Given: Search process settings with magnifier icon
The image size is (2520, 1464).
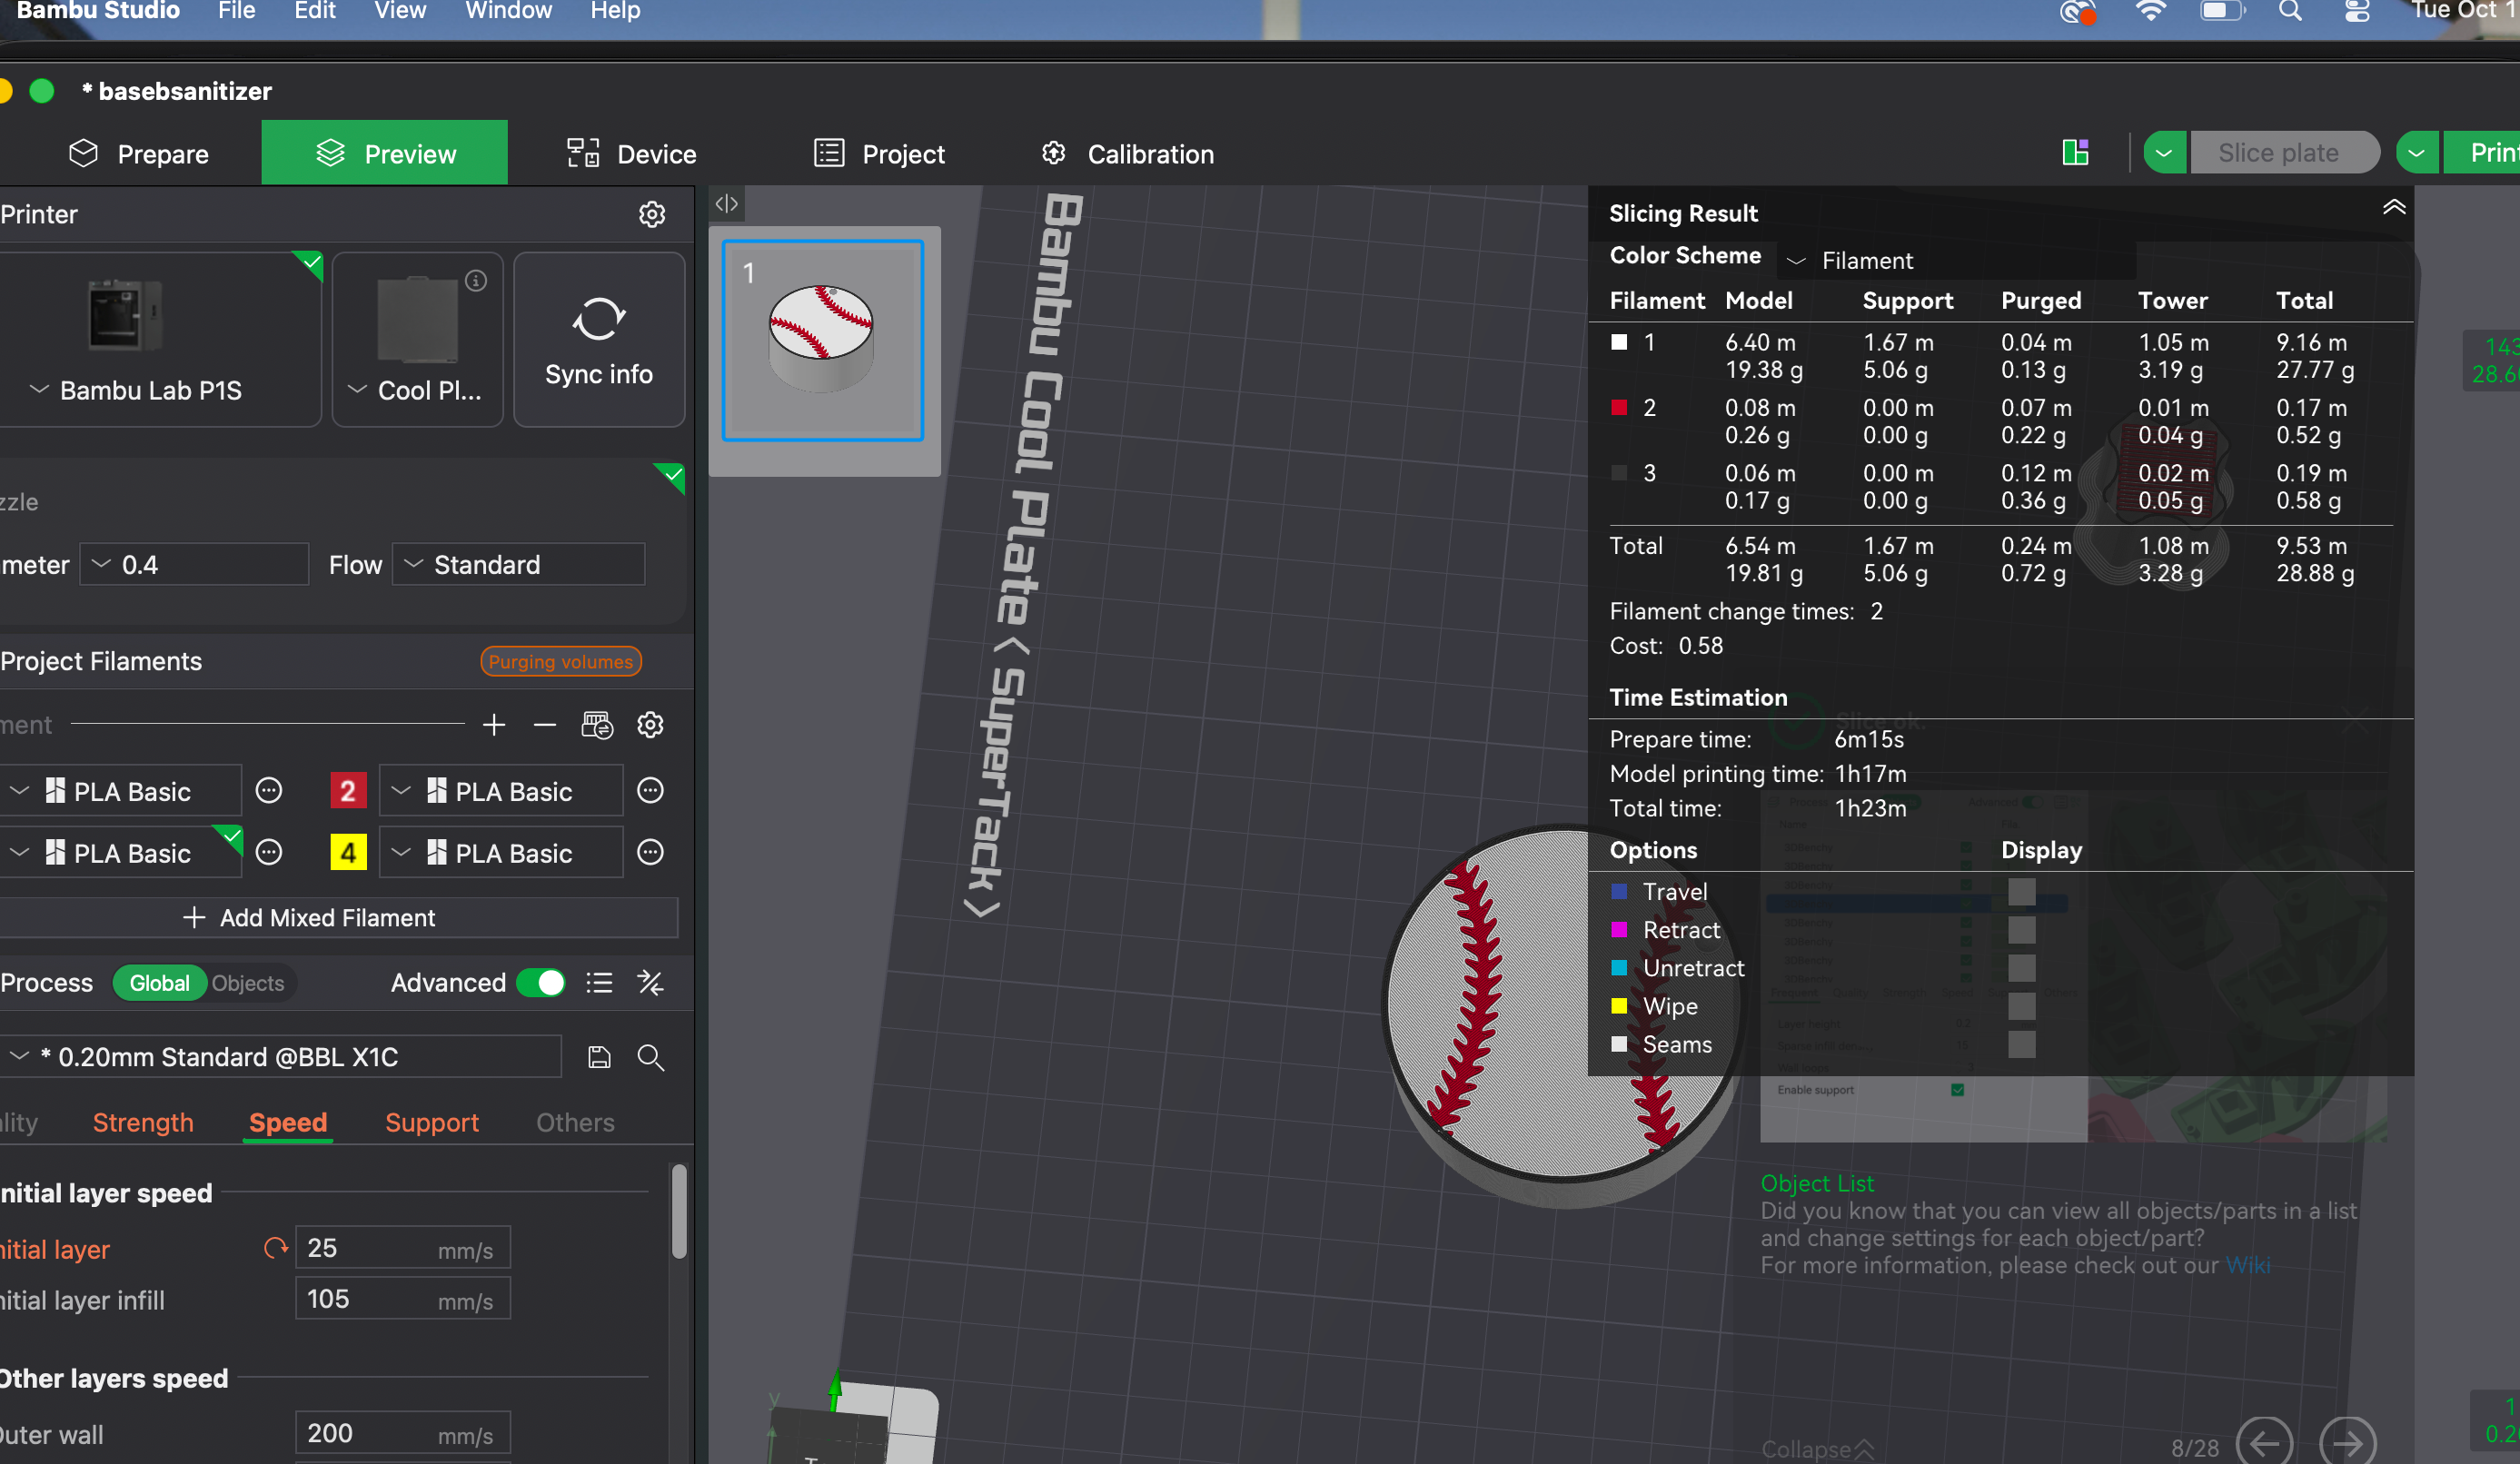Looking at the screenshot, I should click(x=651, y=1057).
